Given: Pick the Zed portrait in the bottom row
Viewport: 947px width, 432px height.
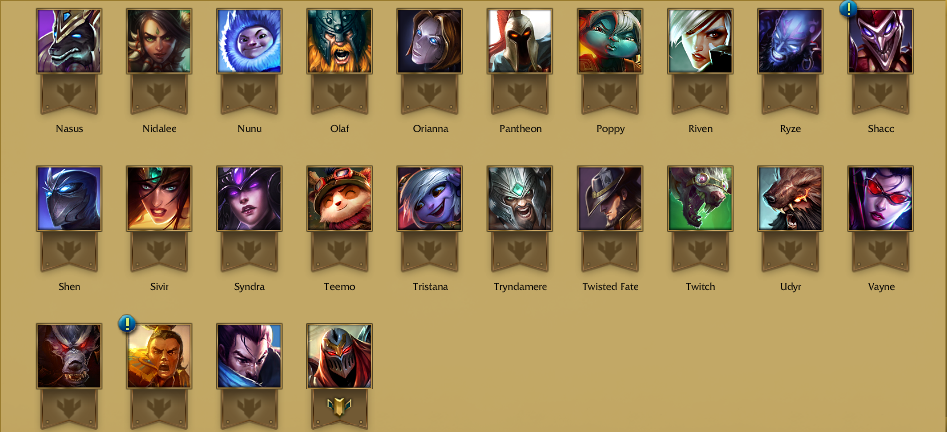Looking at the screenshot, I should (339, 356).
